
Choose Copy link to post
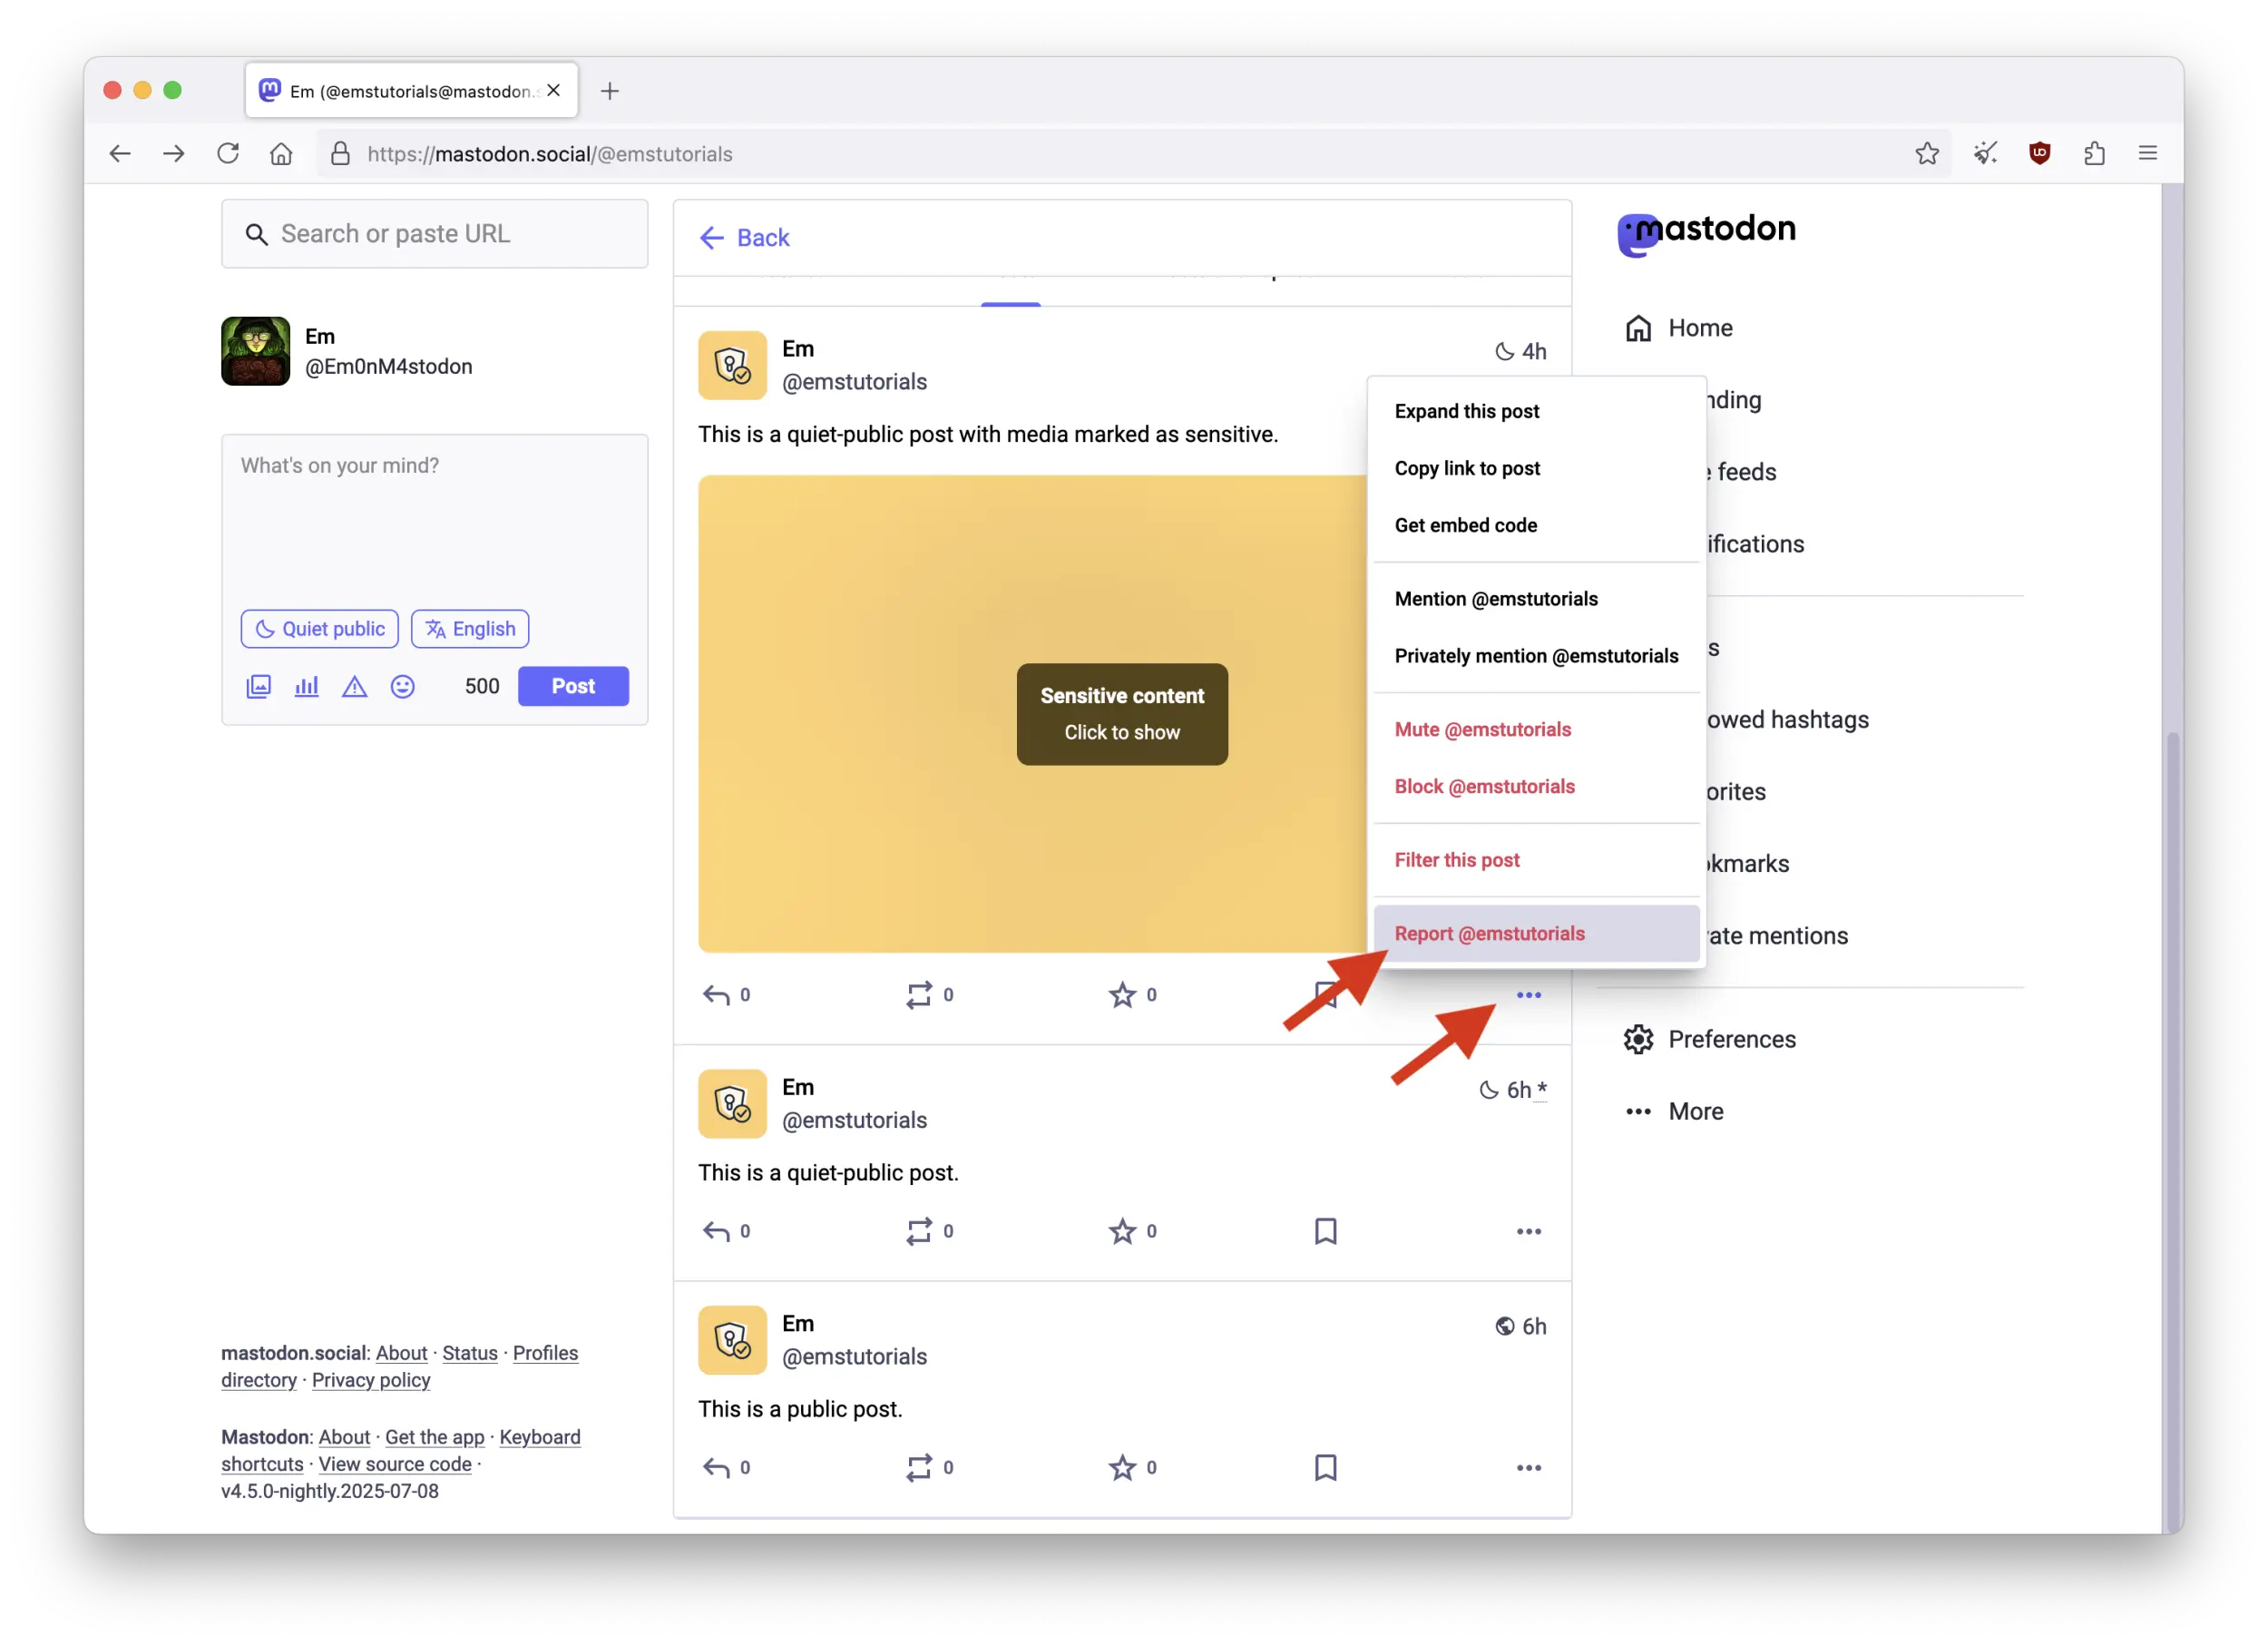click(1467, 467)
